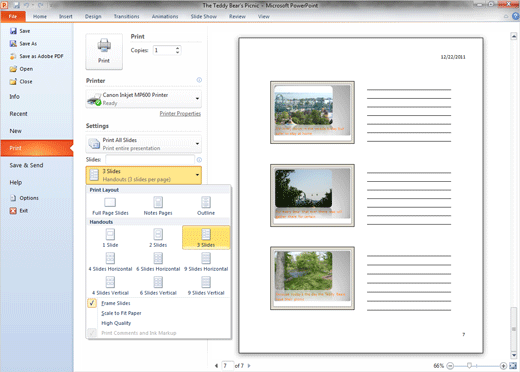
Task: Choose 9 Slides Vertical handout
Action: [206, 286]
